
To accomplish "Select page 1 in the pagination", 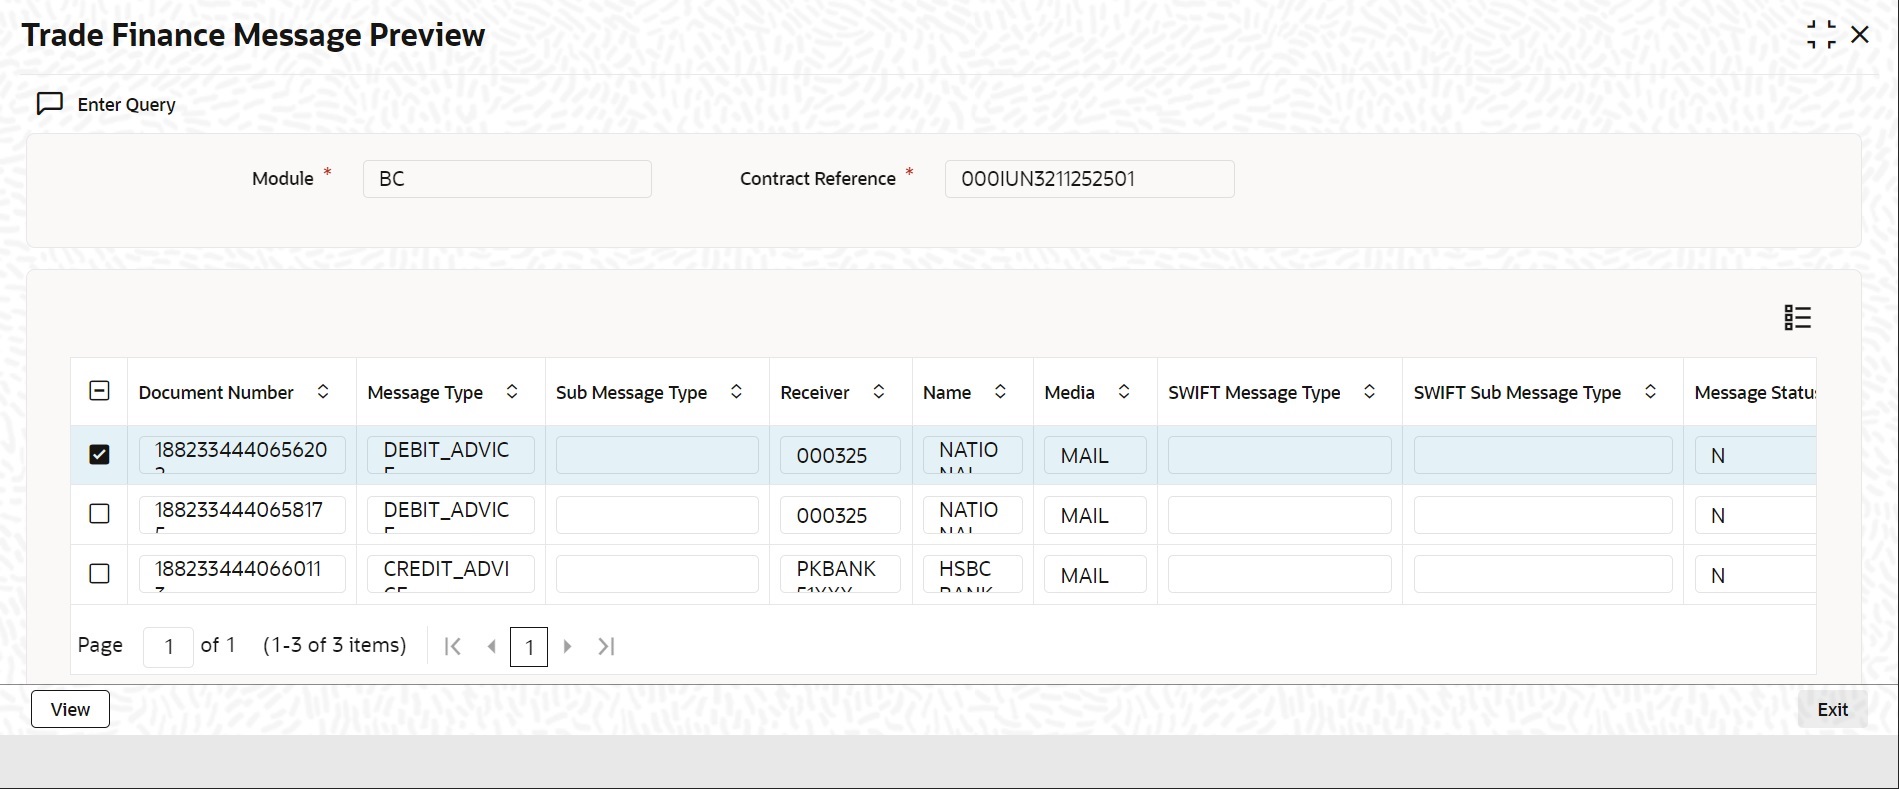I will tap(529, 646).
